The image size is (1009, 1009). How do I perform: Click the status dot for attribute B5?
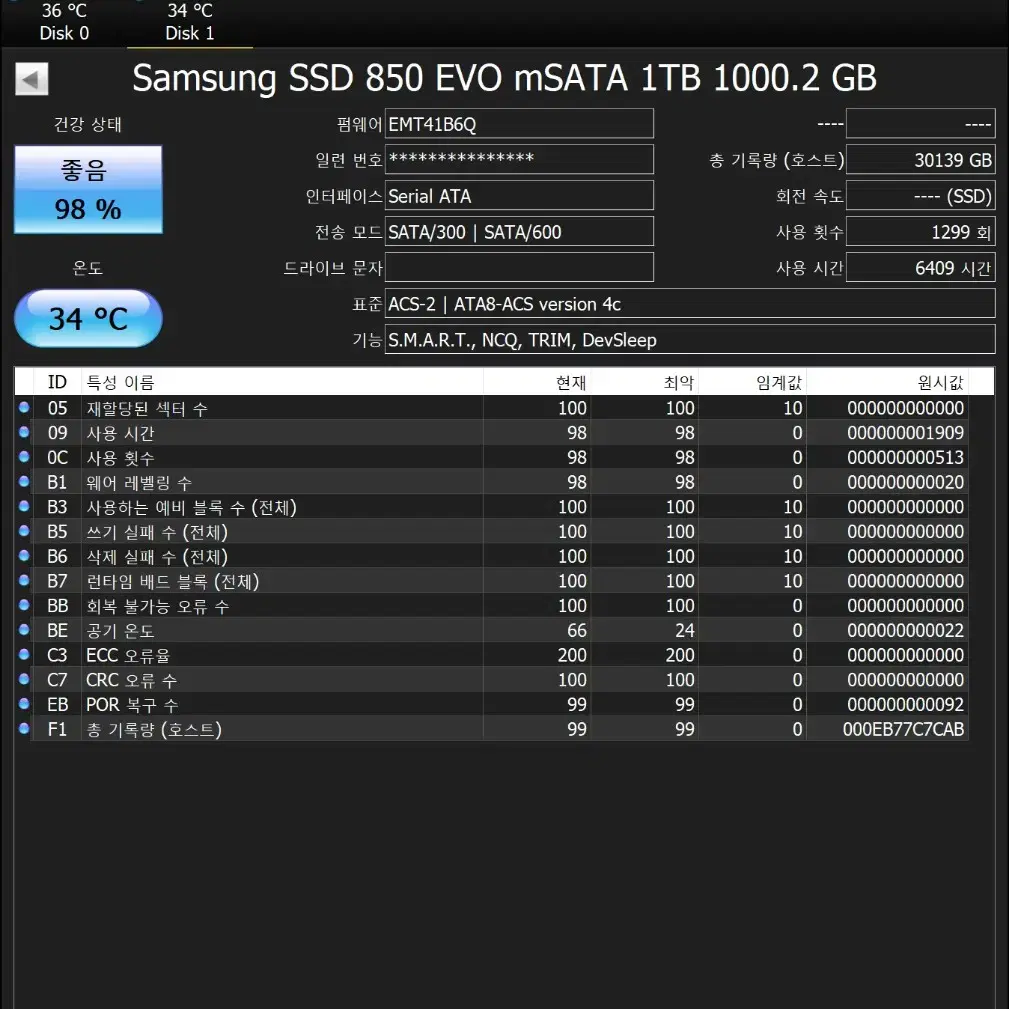24,530
